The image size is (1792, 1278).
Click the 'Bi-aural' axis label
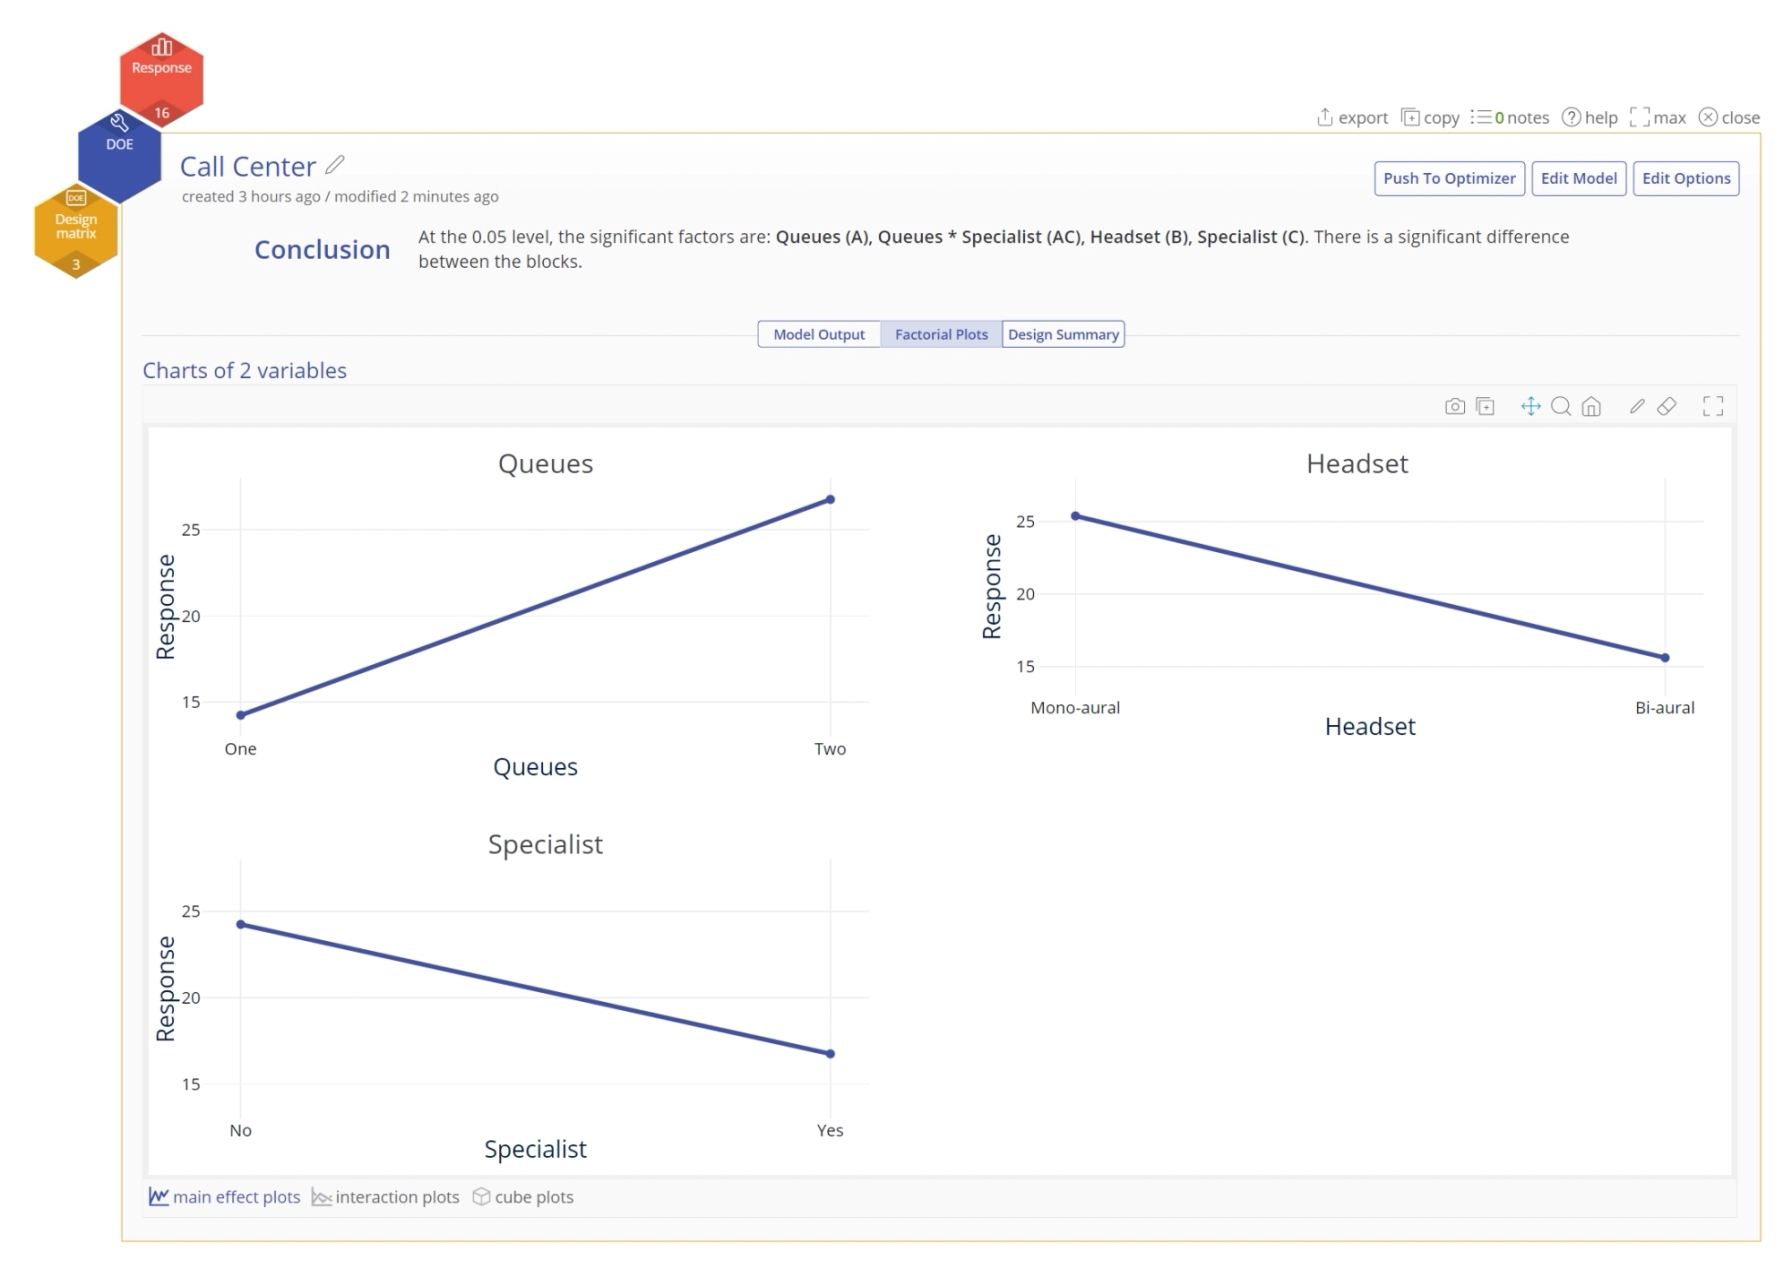pos(1665,708)
